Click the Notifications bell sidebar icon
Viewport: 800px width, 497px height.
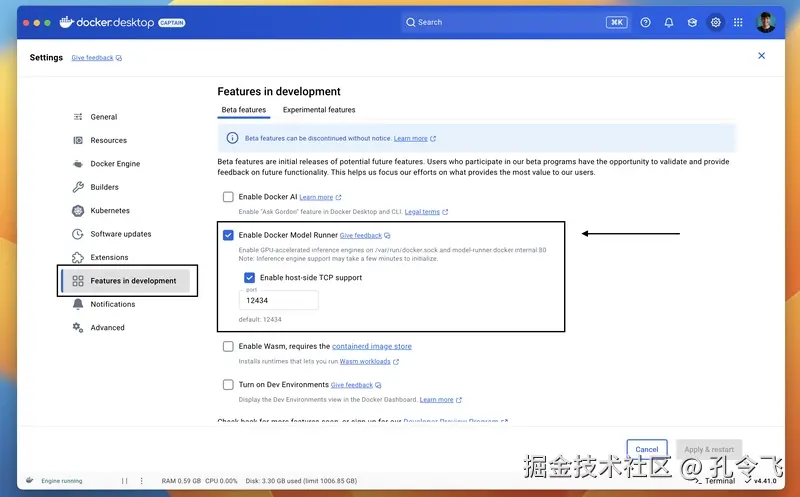point(78,304)
